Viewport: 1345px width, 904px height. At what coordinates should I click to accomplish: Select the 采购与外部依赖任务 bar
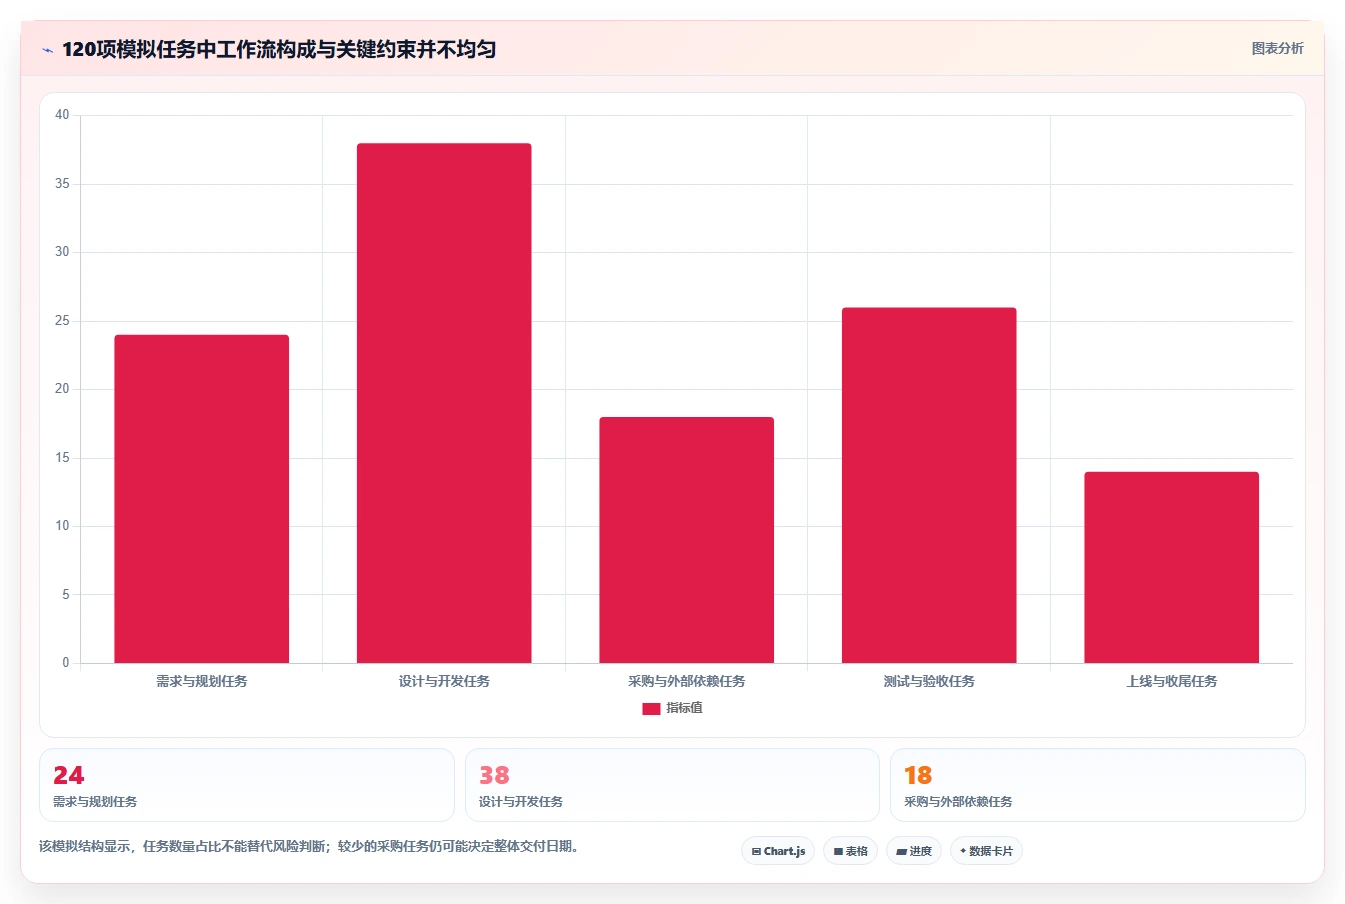coord(687,540)
